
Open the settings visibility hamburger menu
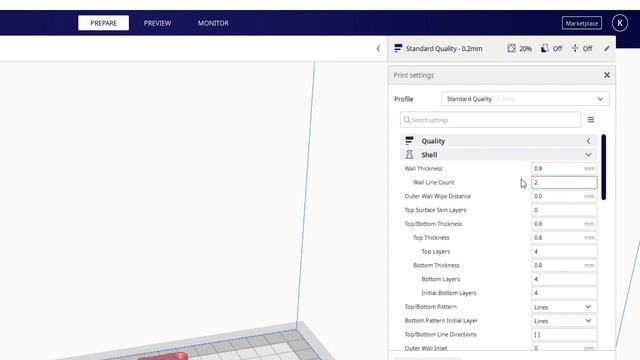[591, 120]
